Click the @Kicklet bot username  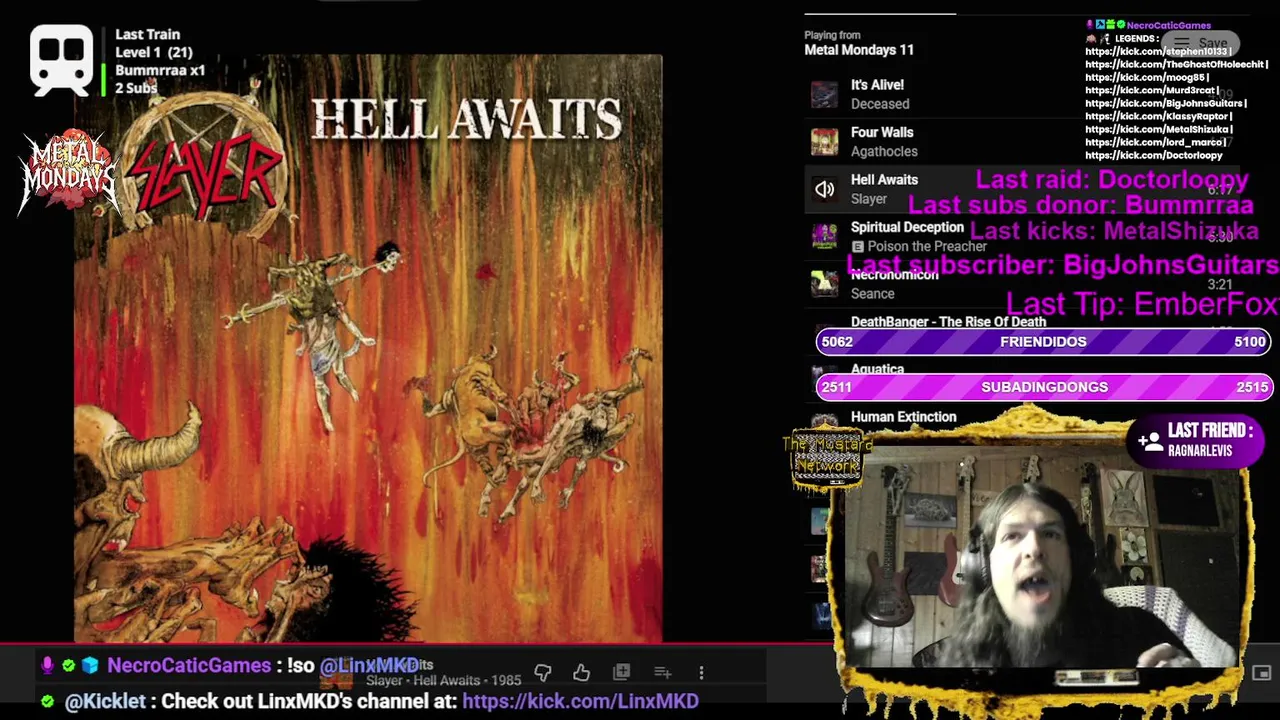click(x=105, y=701)
